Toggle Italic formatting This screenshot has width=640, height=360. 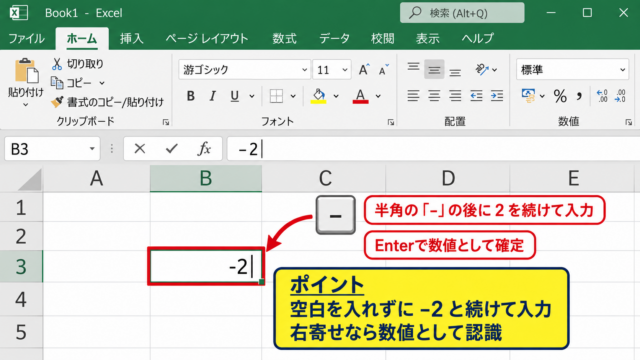[212, 96]
